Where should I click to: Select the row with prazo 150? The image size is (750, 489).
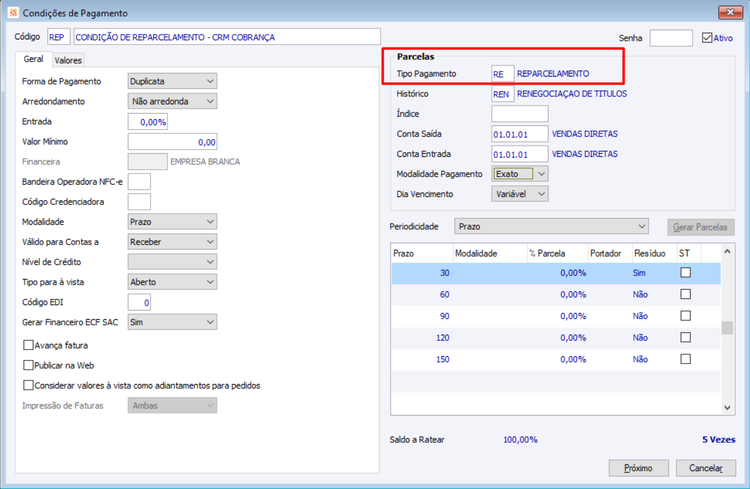click(556, 359)
